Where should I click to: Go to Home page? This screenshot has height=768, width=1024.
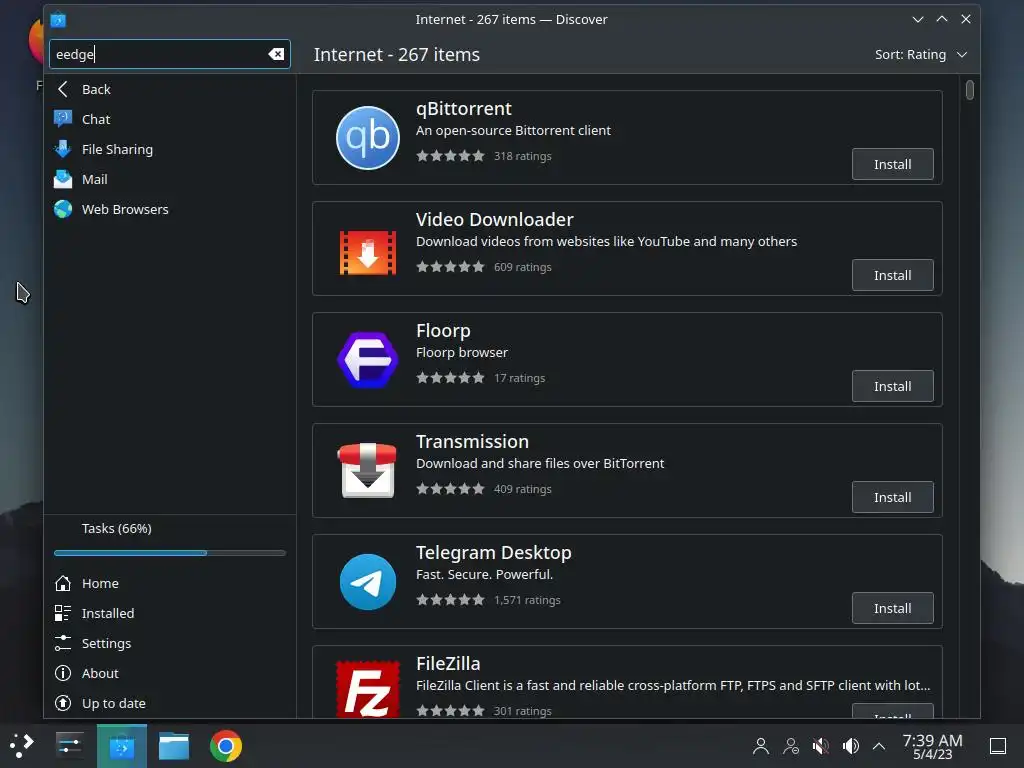[x=170, y=583]
